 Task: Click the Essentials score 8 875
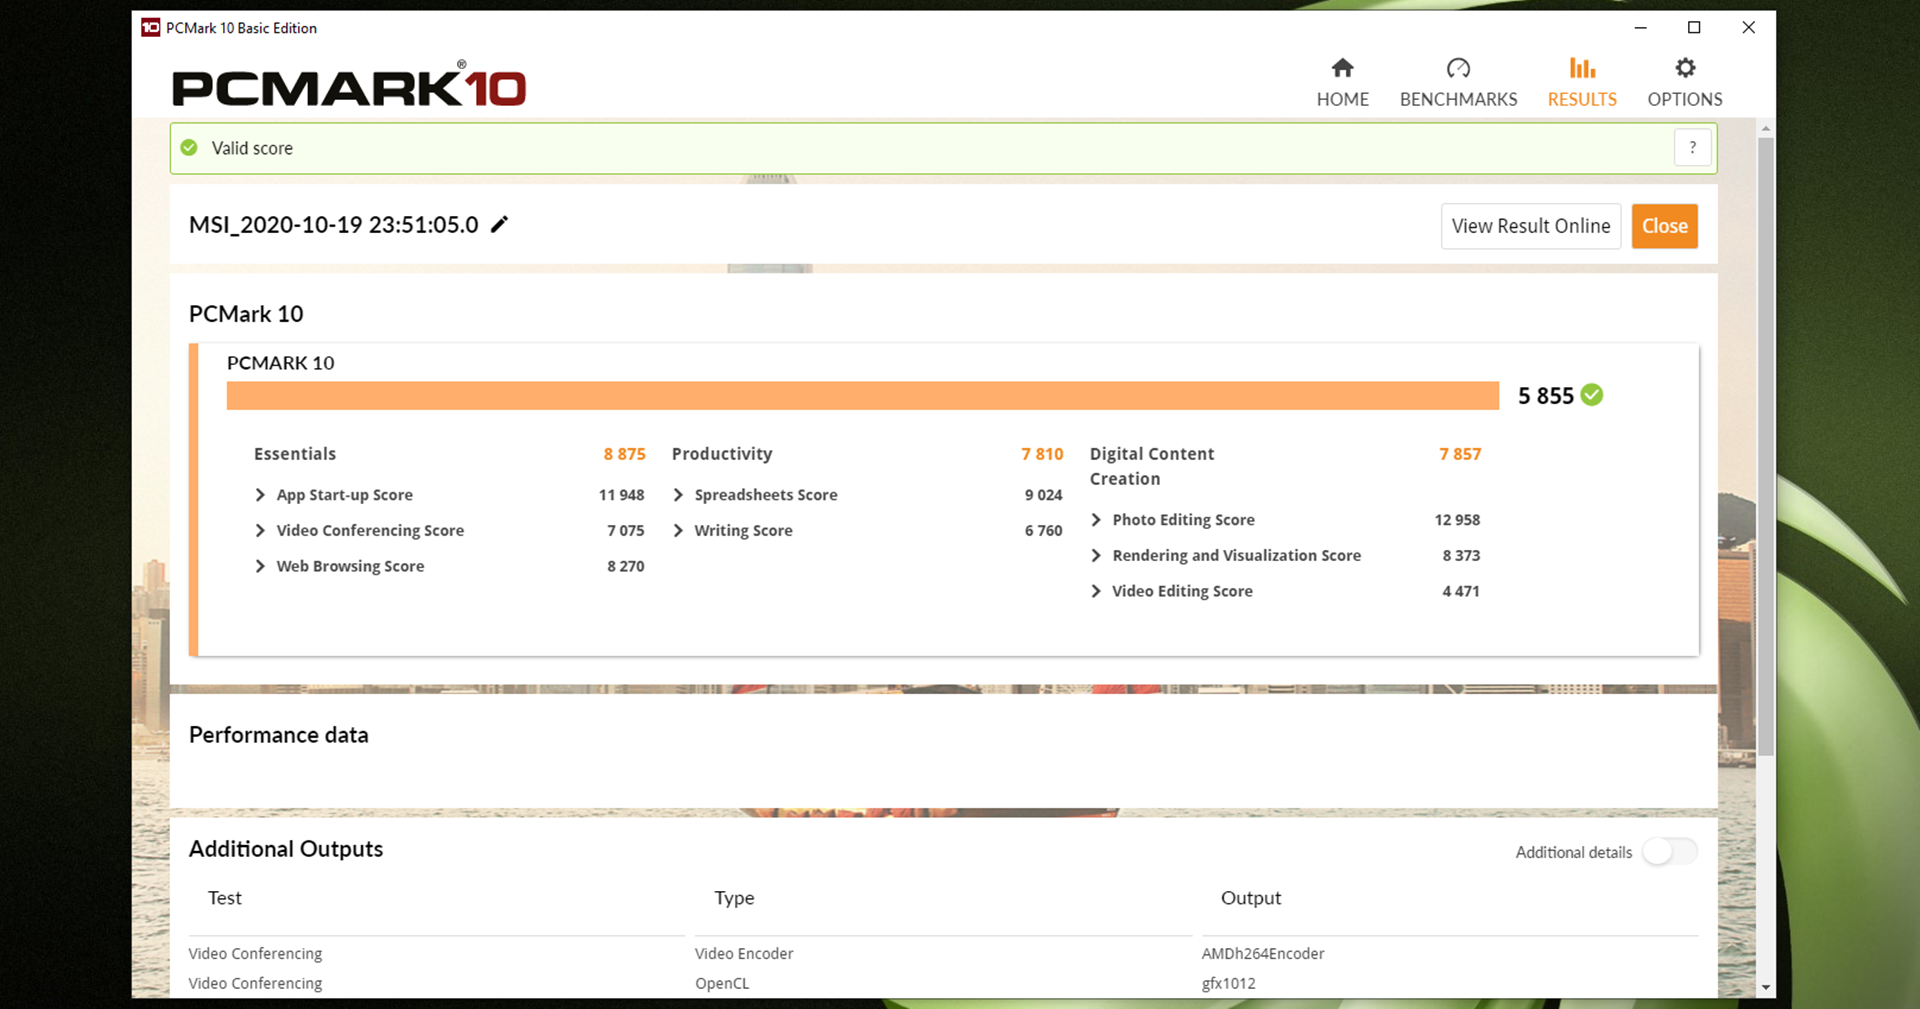624,454
